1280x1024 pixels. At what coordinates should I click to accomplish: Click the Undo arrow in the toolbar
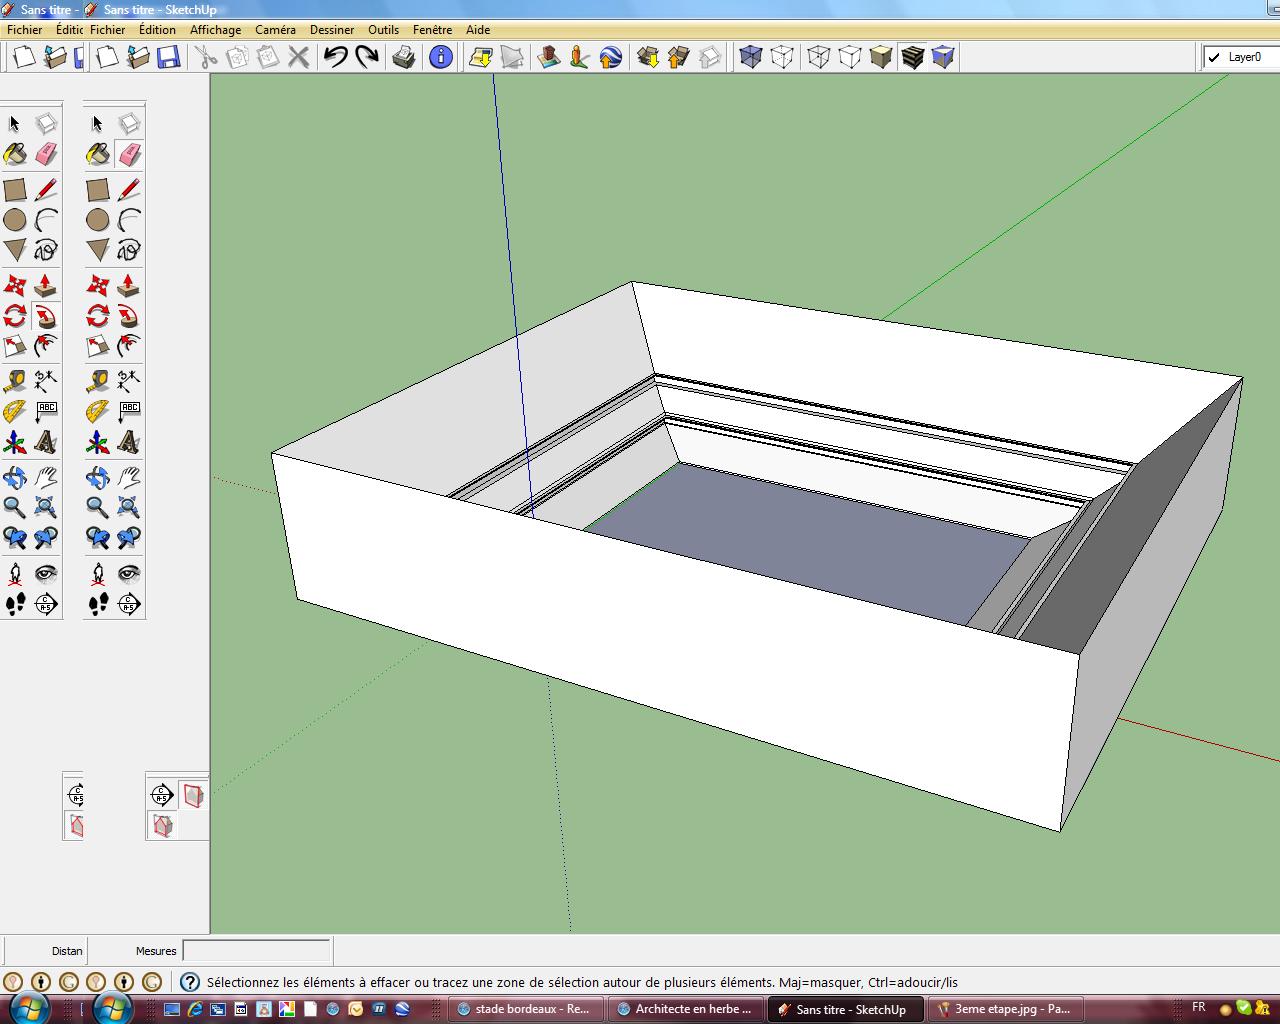335,57
